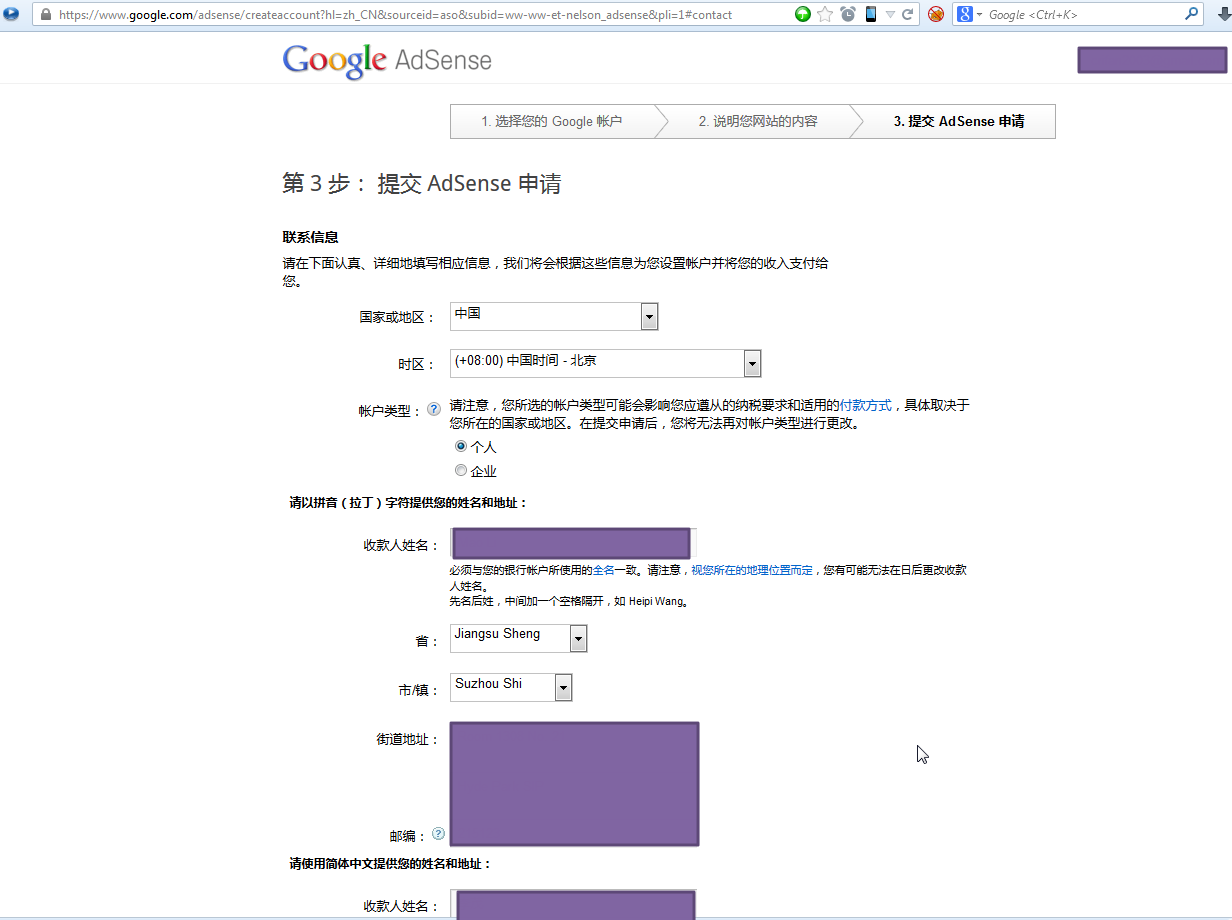Bookmark this page with the star icon

click(825, 14)
